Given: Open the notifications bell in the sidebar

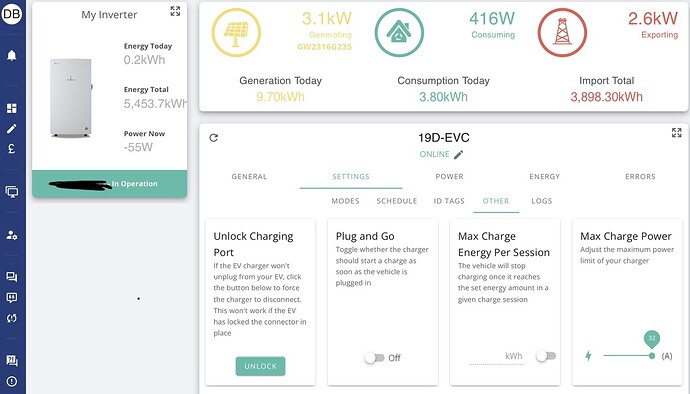Looking at the screenshot, I should tap(12, 55).
